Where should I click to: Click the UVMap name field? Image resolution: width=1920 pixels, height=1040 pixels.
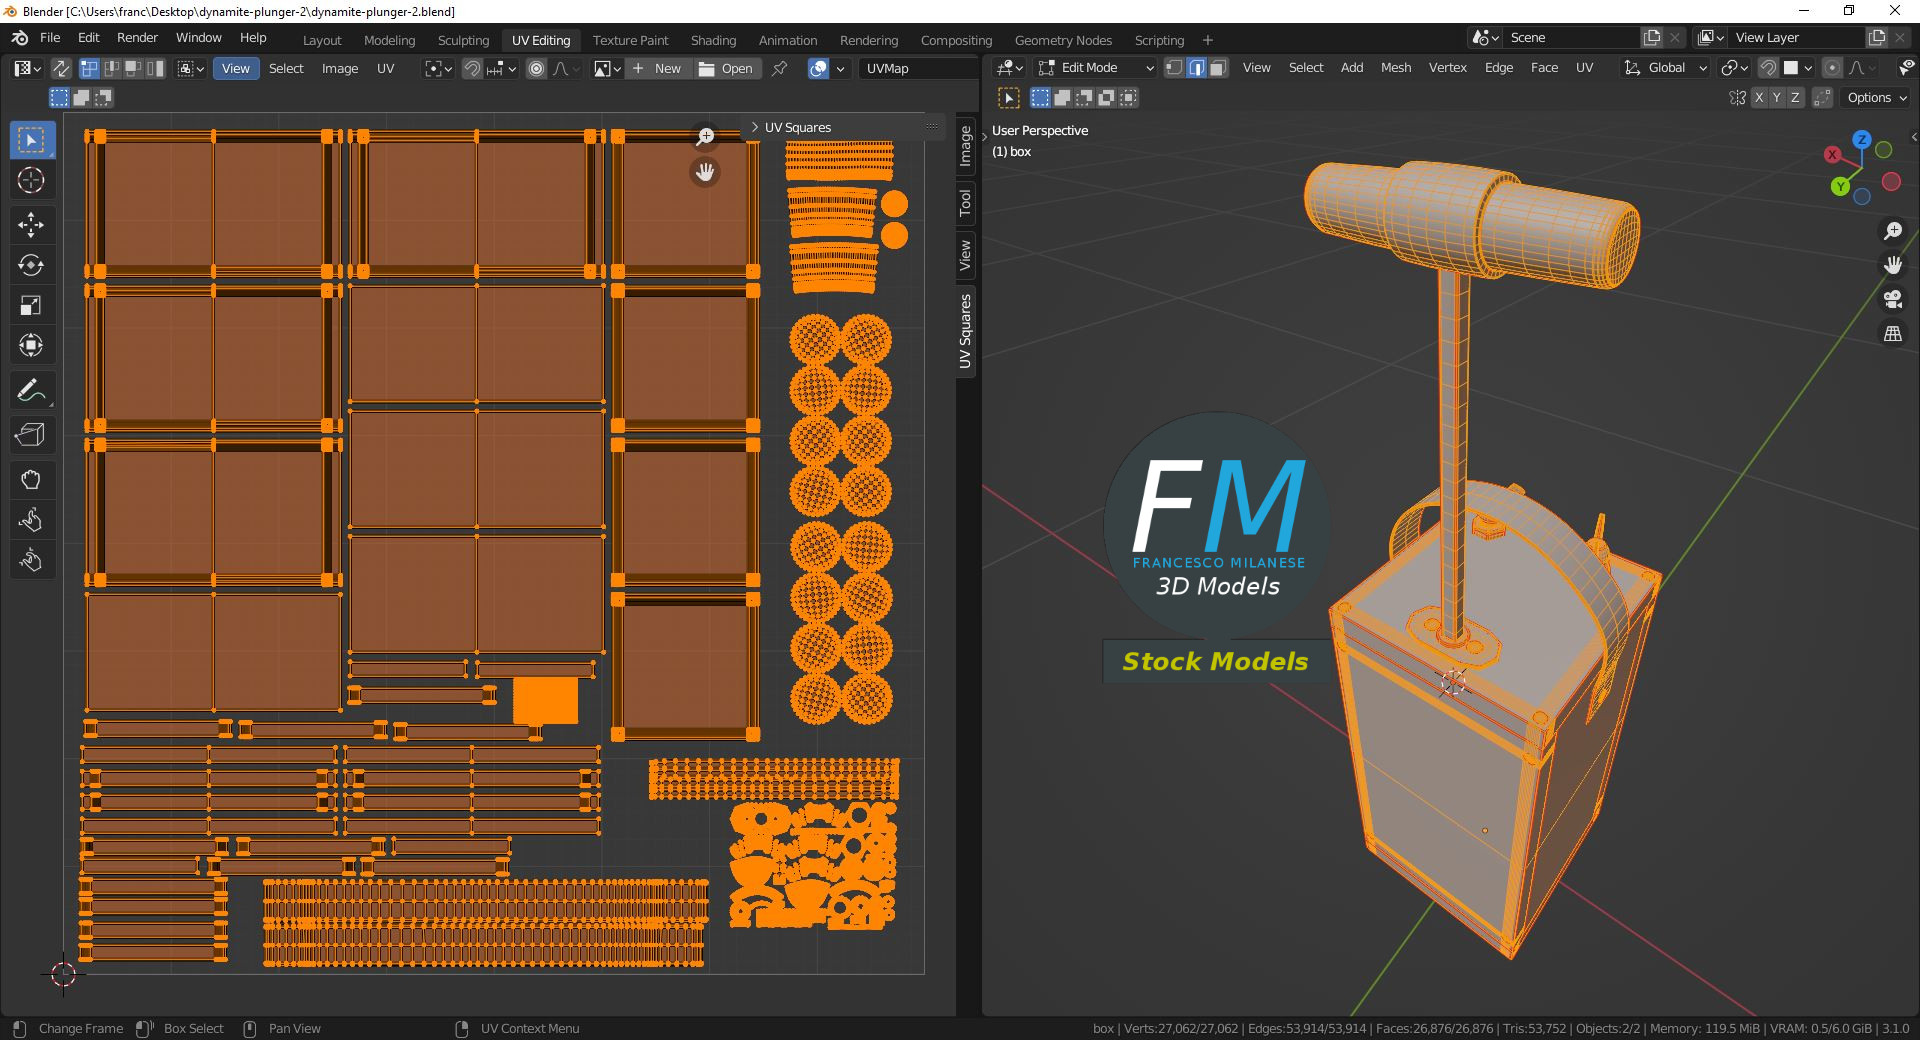click(915, 68)
